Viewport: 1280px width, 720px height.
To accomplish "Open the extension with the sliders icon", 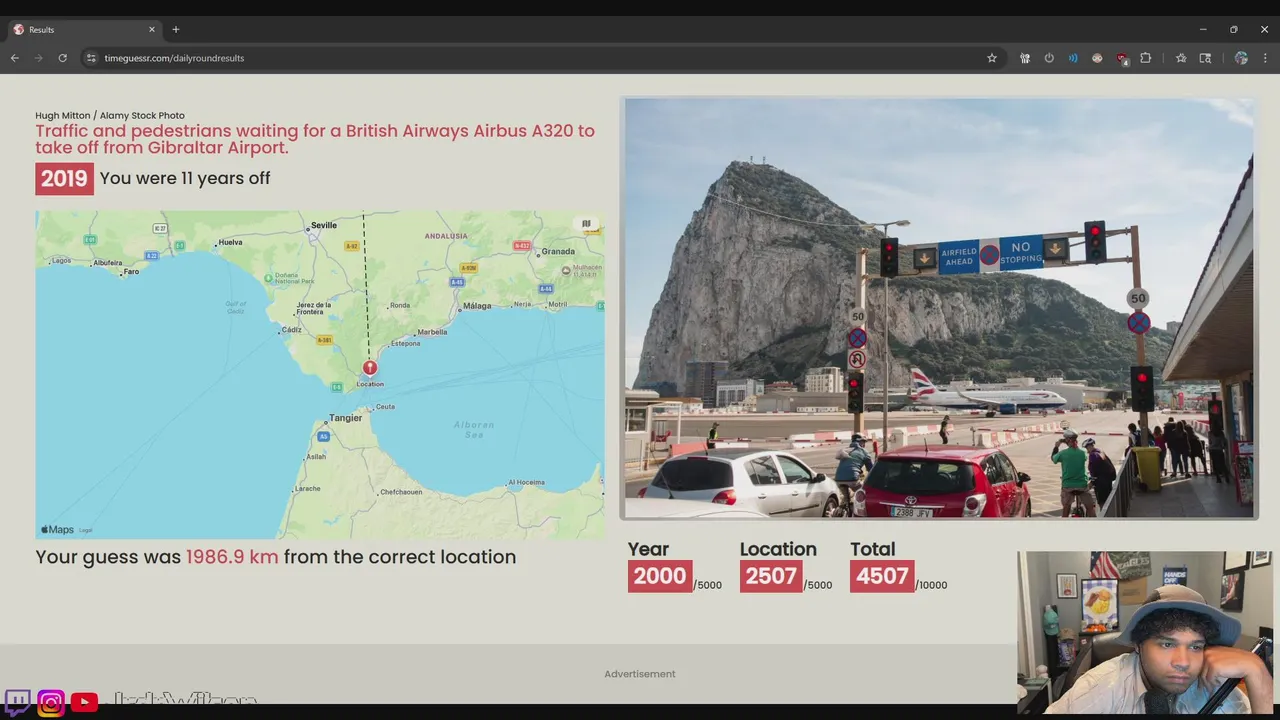I will coord(1025,58).
